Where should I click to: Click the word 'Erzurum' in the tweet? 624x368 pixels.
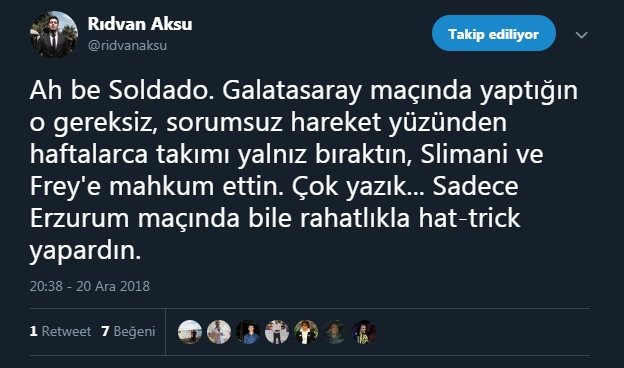tap(79, 218)
